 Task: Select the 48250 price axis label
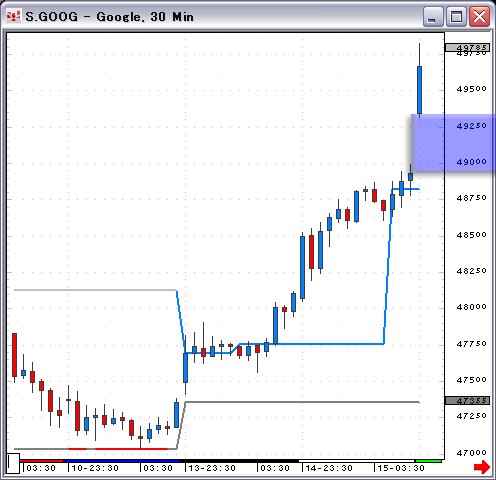[471, 271]
